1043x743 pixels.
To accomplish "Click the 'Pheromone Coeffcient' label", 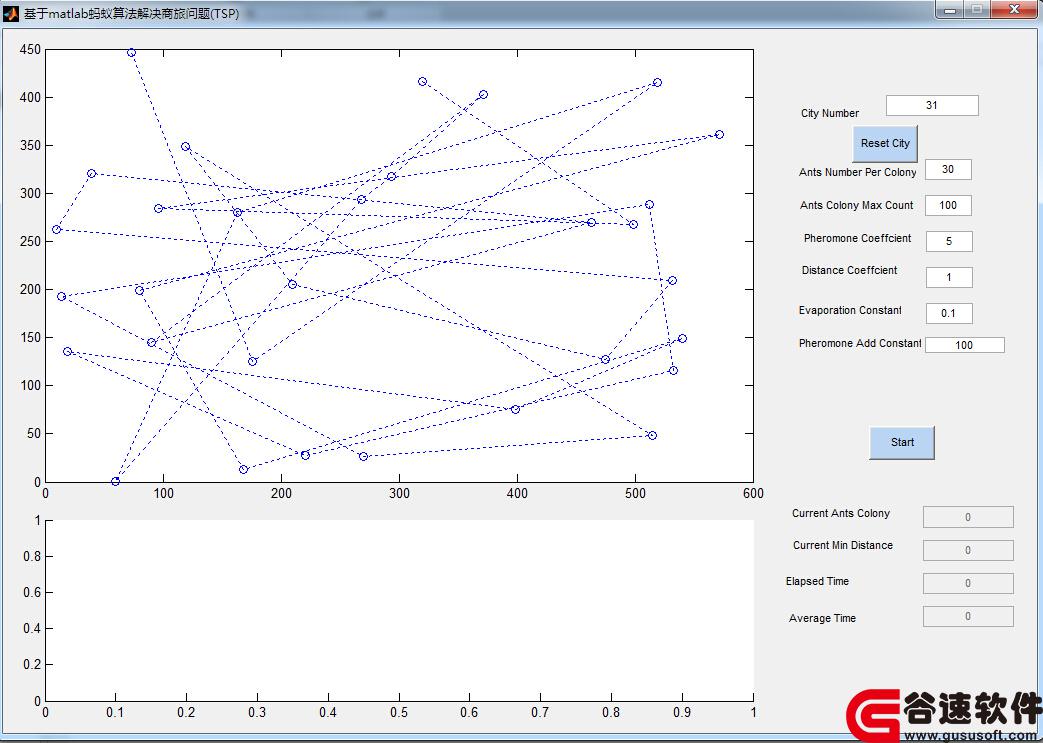I will point(857,238).
